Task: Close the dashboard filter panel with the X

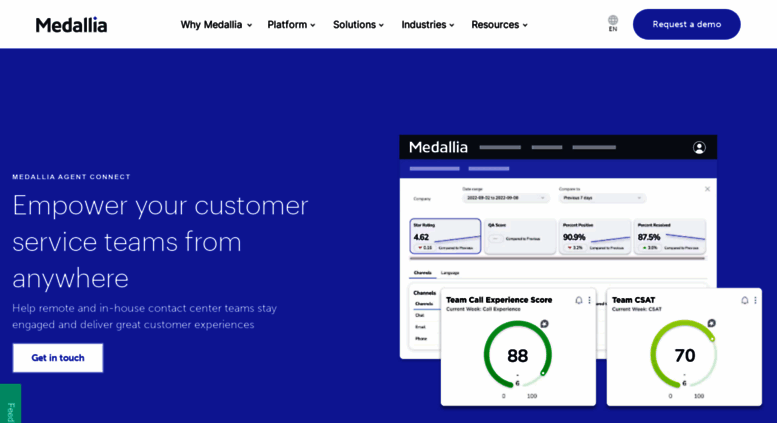Action: click(707, 189)
